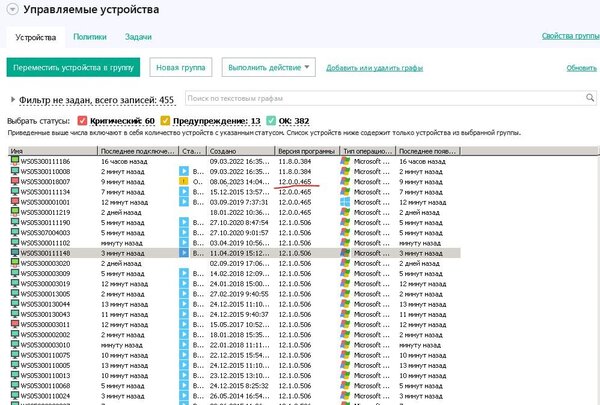
Task: Open the Выполнить действие dropdown
Action: pos(267,67)
